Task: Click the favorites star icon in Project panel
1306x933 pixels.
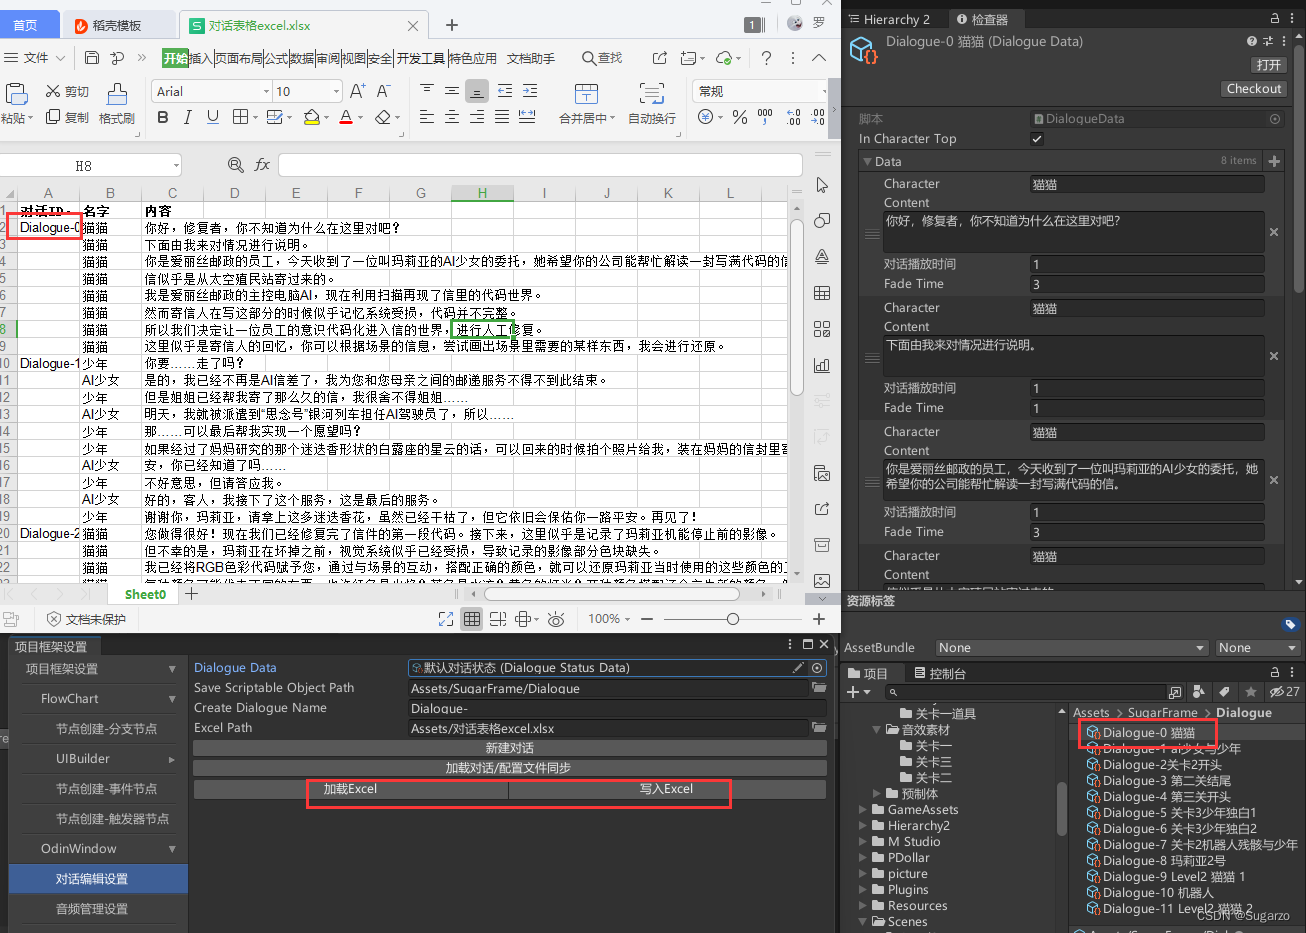Action: [x=1250, y=691]
